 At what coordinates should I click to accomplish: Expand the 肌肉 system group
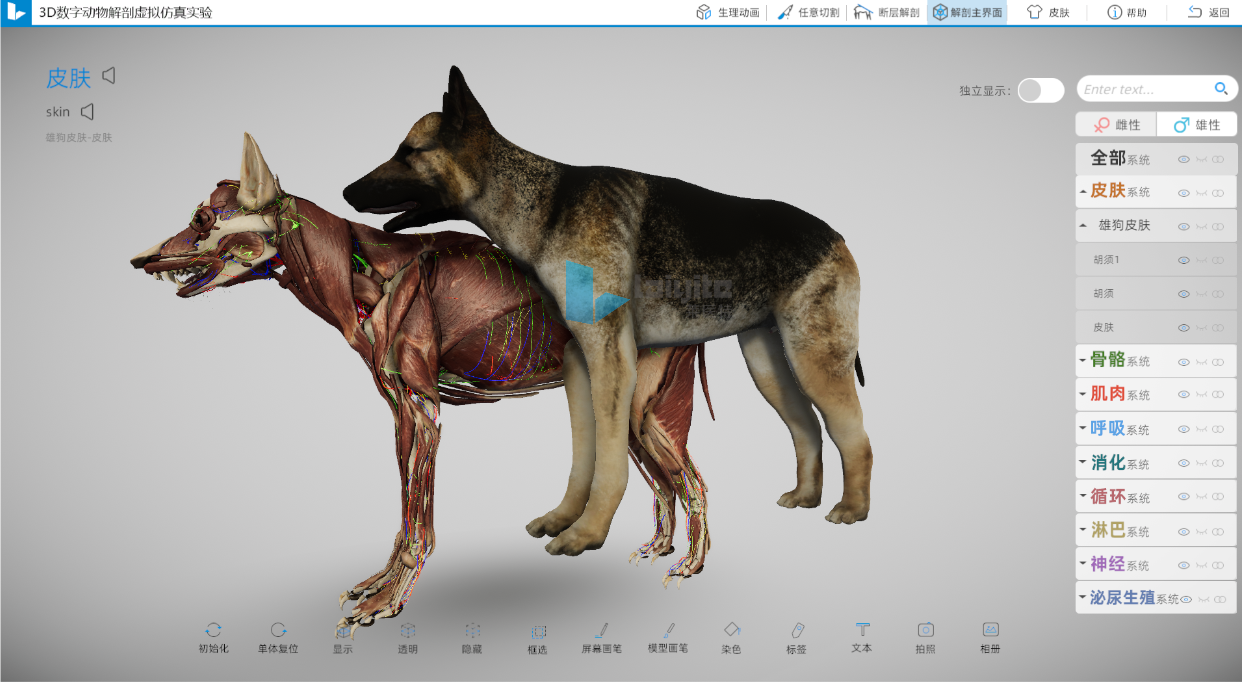[1083, 395]
